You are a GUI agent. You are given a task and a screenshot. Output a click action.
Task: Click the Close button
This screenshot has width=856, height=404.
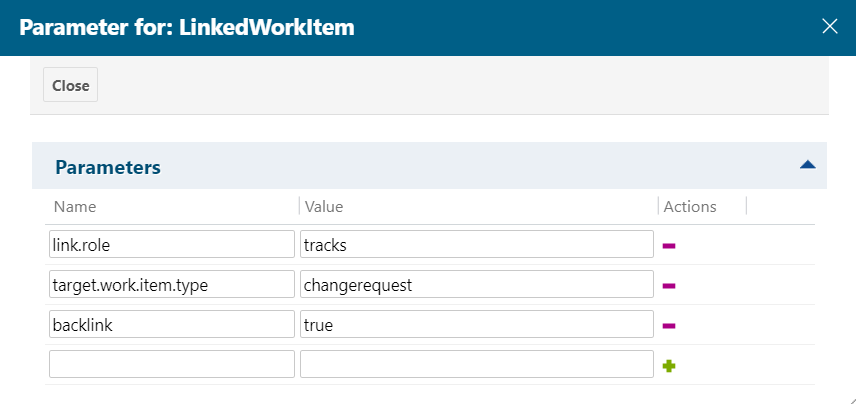pos(70,85)
